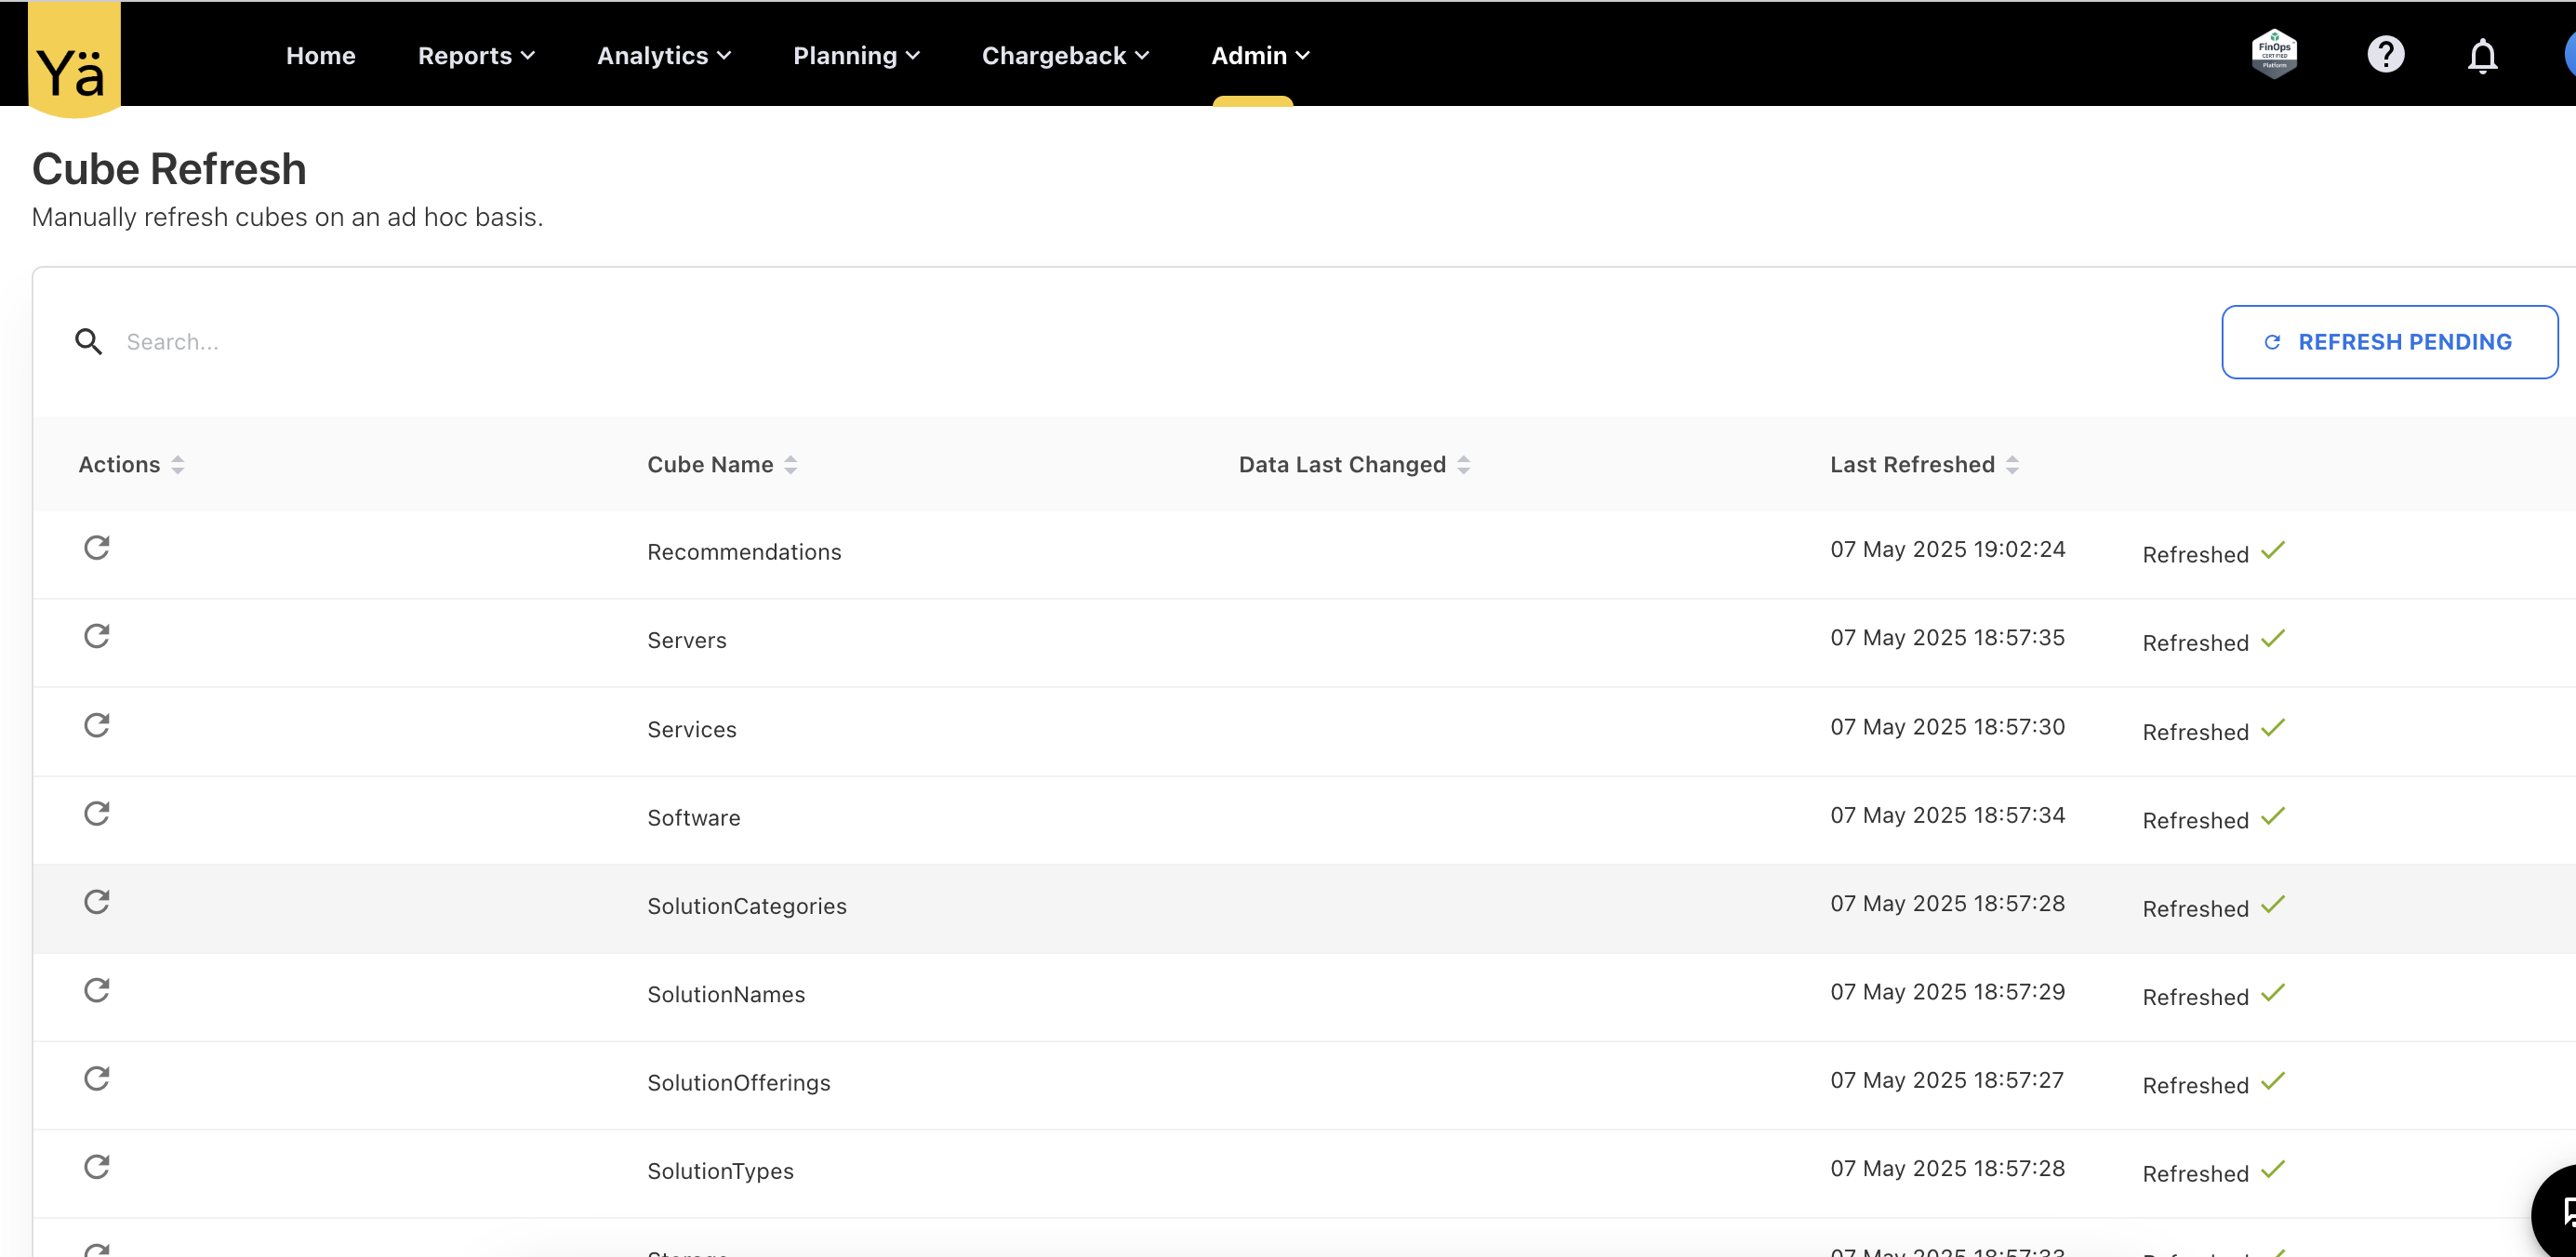The width and height of the screenshot is (2576, 1257).
Task: Expand the Reports menu
Action: tap(476, 56)
